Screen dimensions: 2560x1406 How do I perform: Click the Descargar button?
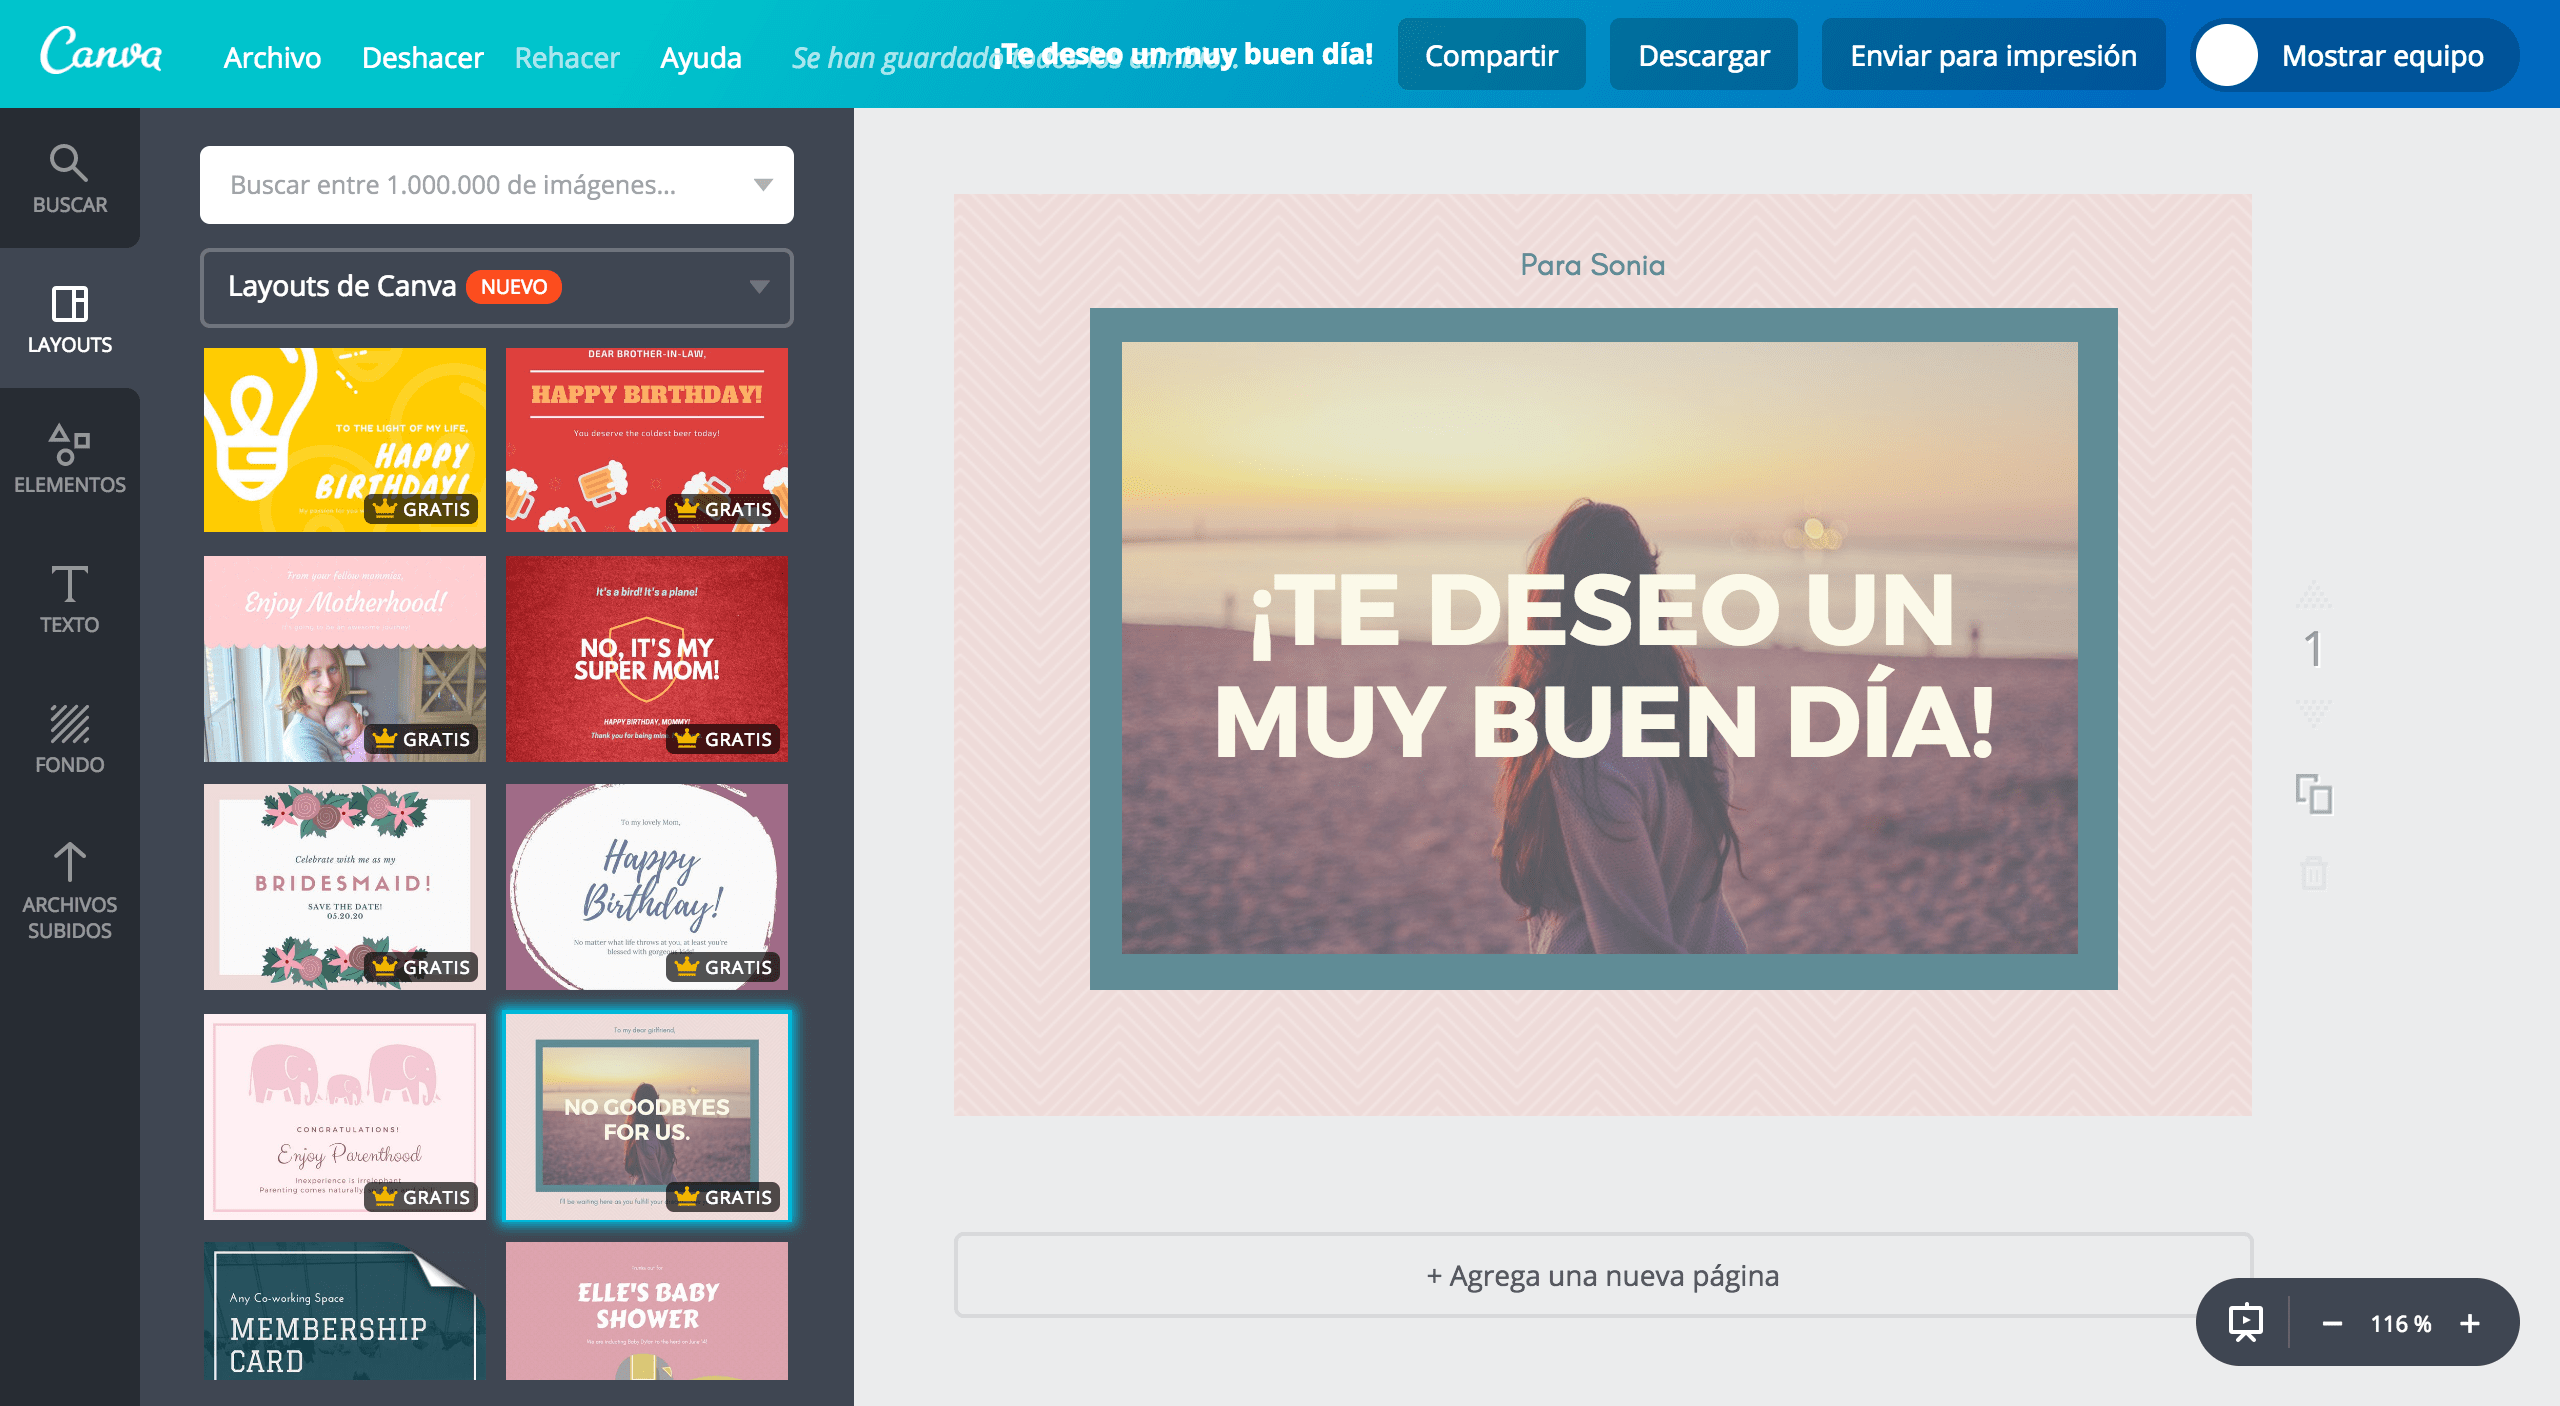coord(1703,55)
